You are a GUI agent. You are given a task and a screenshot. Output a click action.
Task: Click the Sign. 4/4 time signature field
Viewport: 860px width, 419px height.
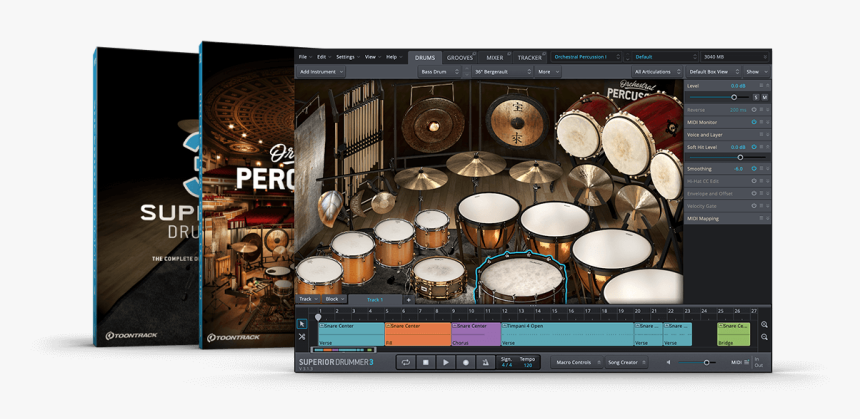[x=506, y=362]
